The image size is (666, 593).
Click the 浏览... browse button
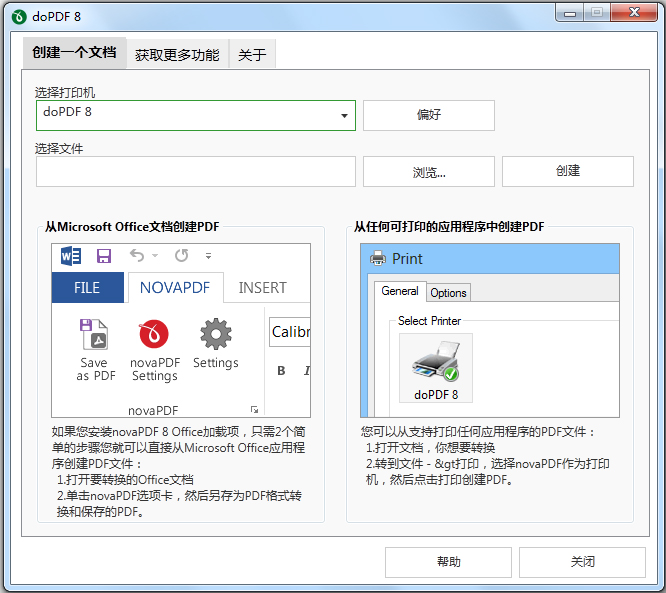click(x=429, y=171)
